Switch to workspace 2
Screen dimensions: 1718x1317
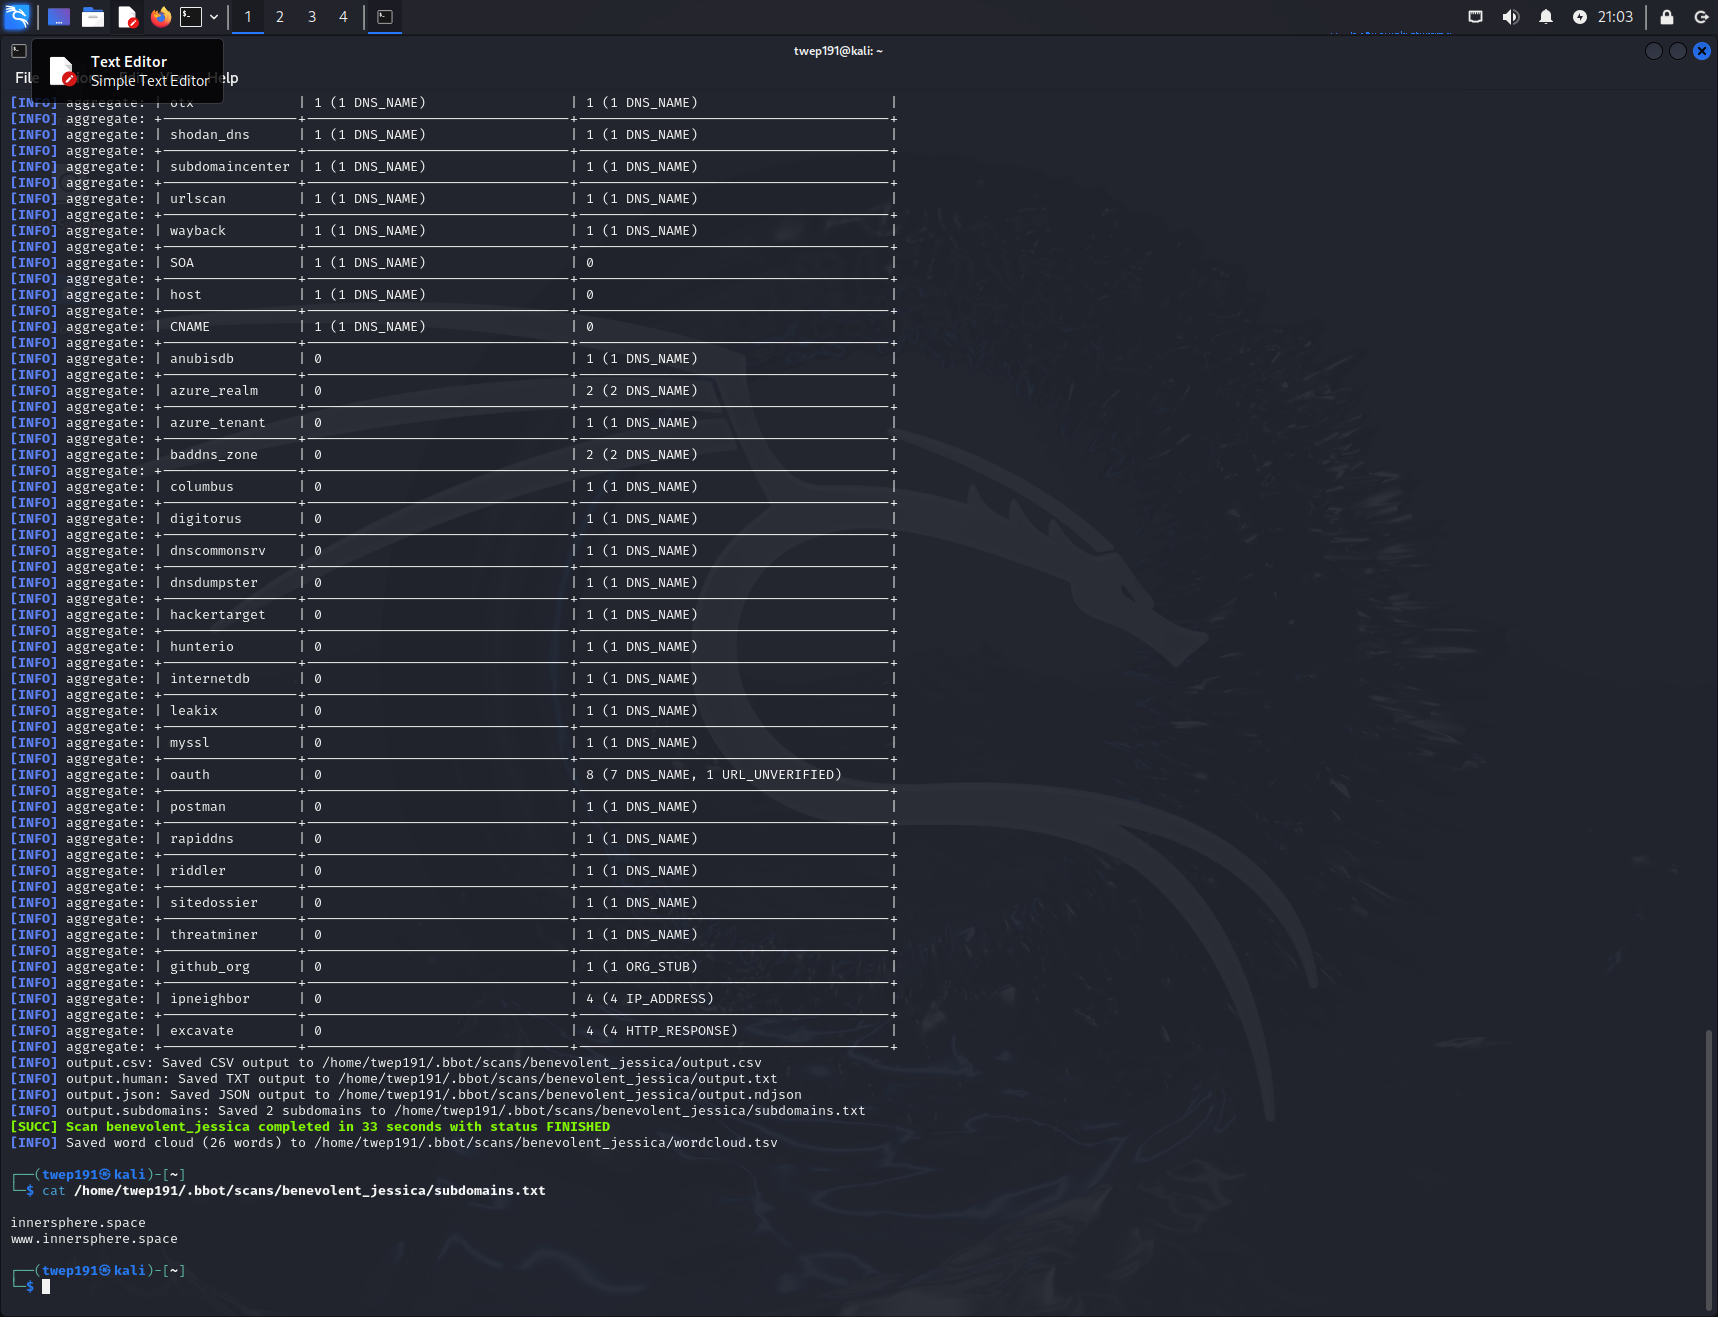pos(280,17)
